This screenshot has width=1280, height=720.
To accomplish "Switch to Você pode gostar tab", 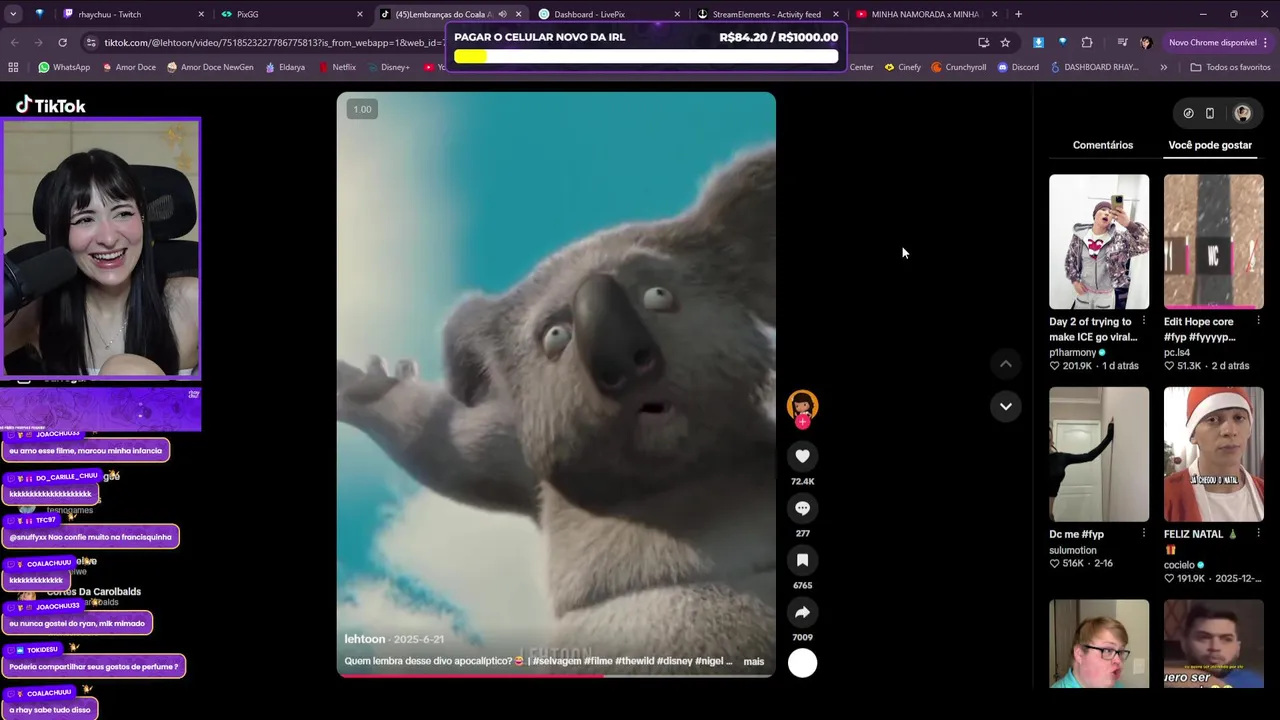I will (x=1210, y=145).
